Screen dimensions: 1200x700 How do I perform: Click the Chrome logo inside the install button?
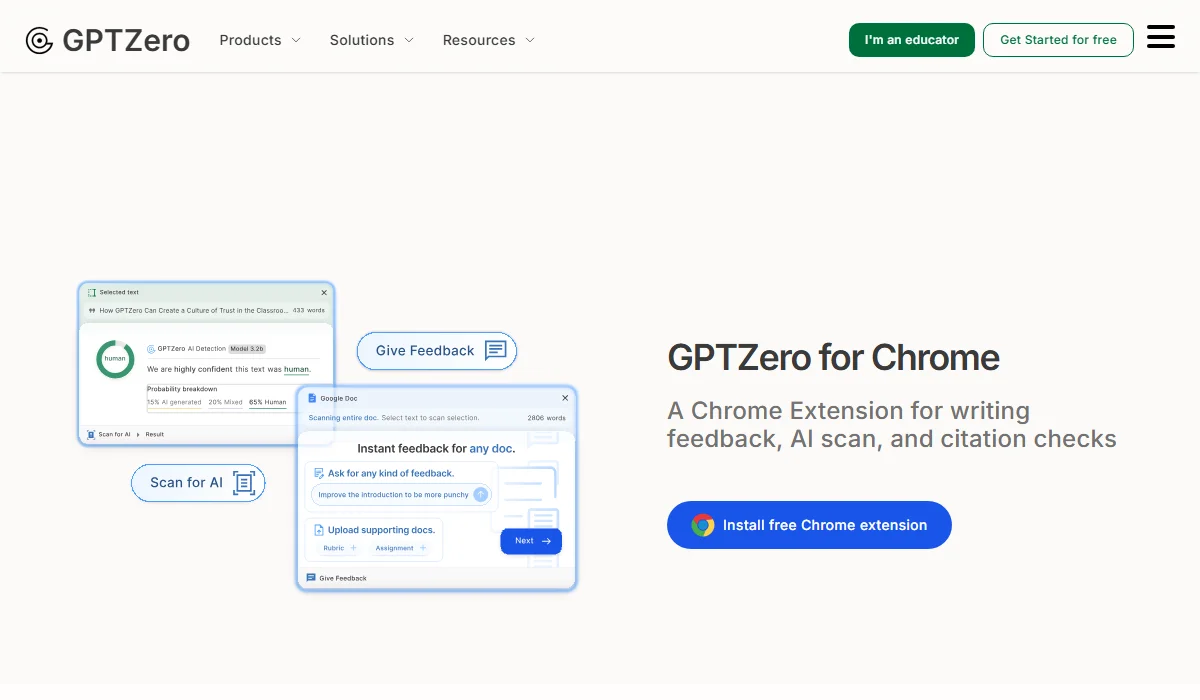point(703,524)
